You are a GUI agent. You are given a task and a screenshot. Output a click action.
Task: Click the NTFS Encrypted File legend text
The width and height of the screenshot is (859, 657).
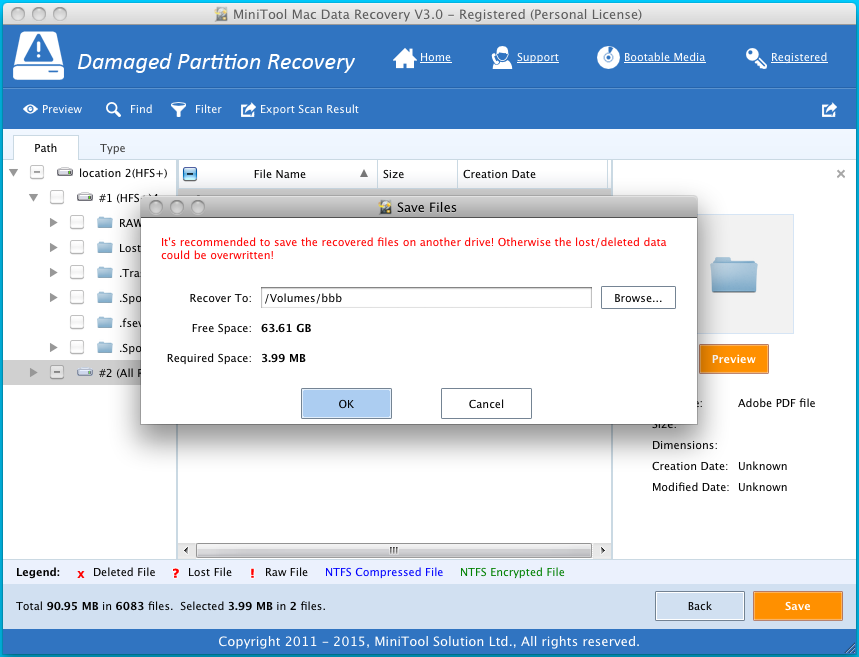pos(512,572)
